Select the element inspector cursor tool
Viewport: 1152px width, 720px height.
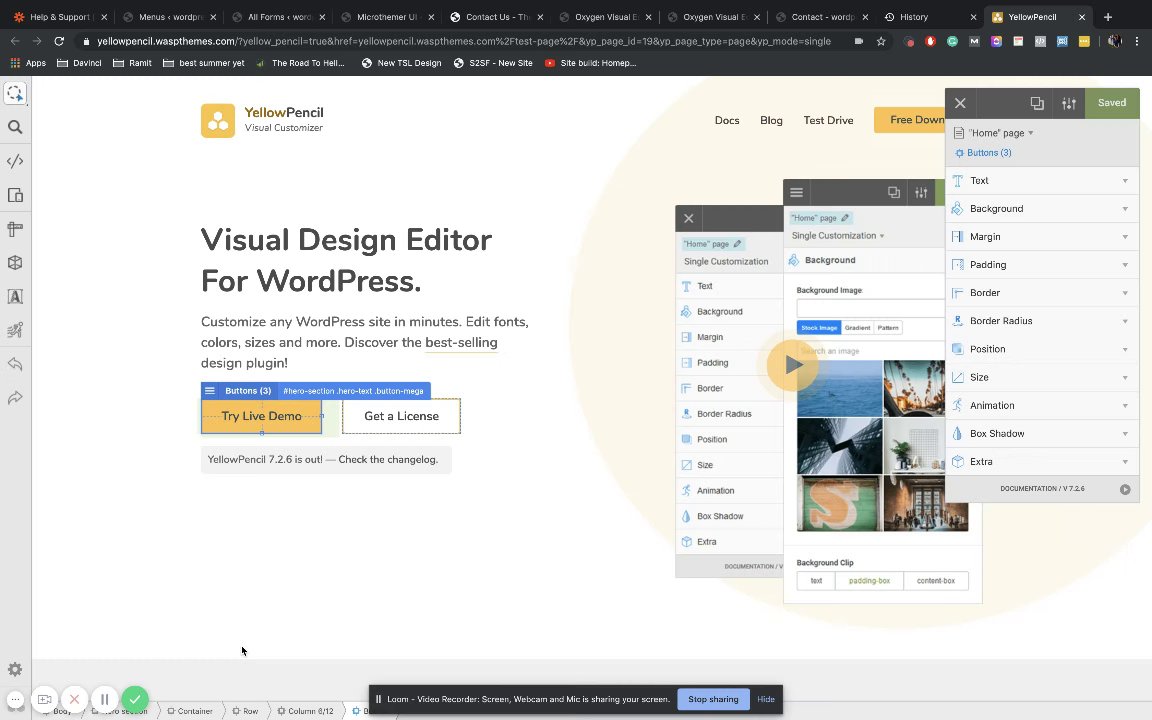coord(15,93)
